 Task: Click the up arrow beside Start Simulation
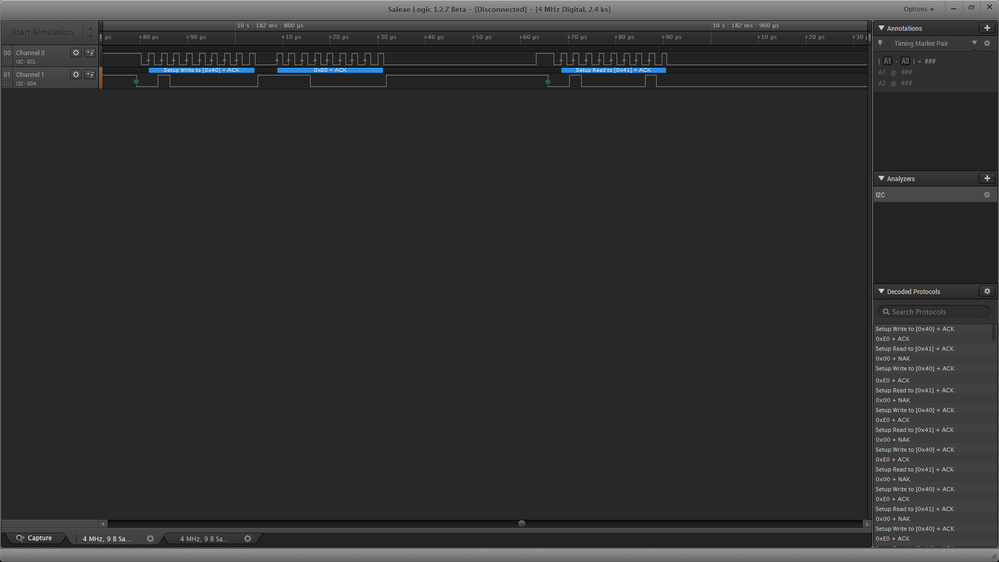pos(90,28)
